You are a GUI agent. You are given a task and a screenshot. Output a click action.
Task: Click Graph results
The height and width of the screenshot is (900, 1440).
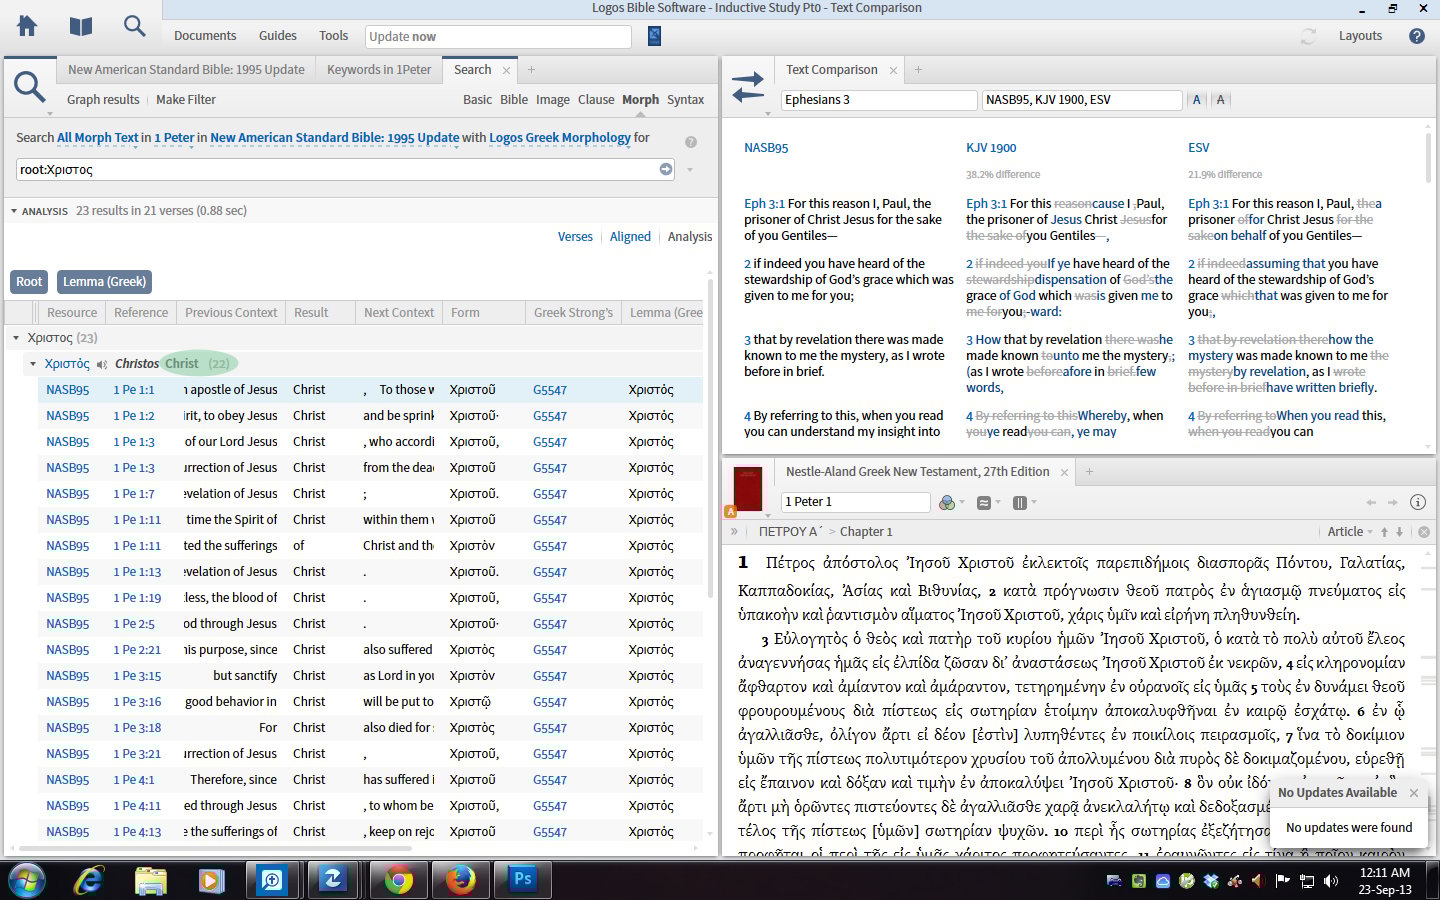pos(103,100)
